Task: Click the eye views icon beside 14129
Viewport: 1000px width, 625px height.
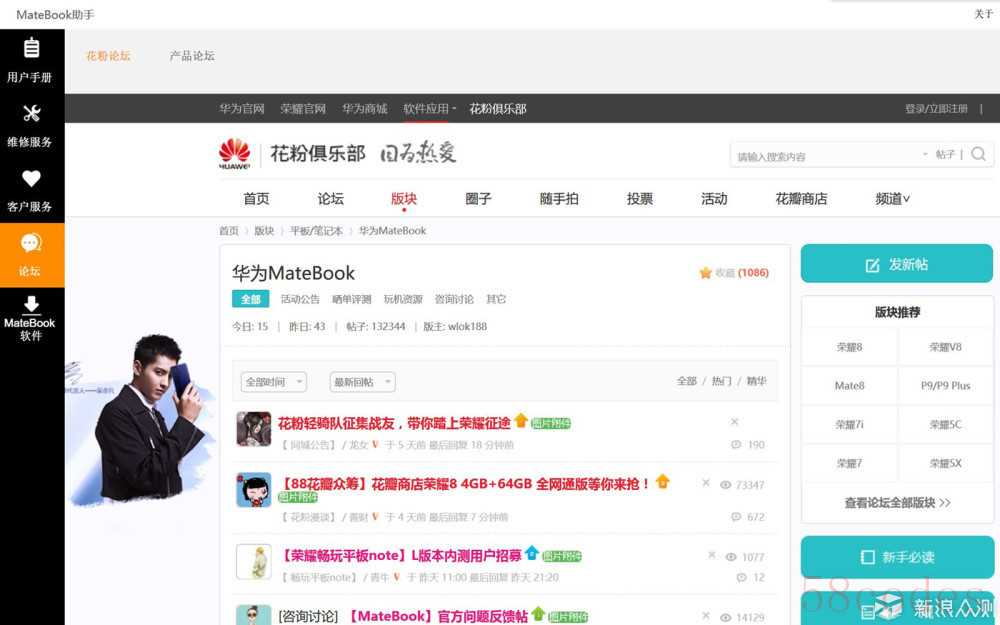Action: pyautogui.click(x=726, y=617)
